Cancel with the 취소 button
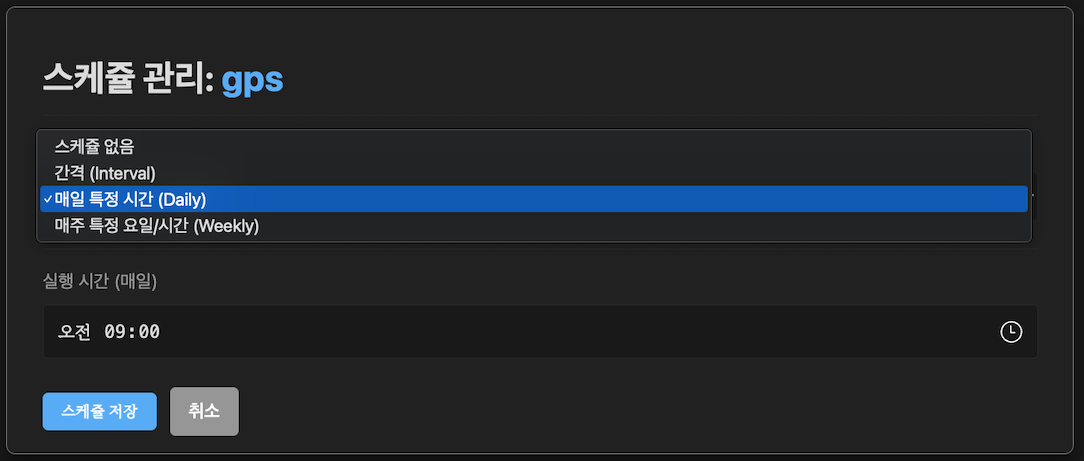The image size is (1084, 461). click(x=204, y=411)
